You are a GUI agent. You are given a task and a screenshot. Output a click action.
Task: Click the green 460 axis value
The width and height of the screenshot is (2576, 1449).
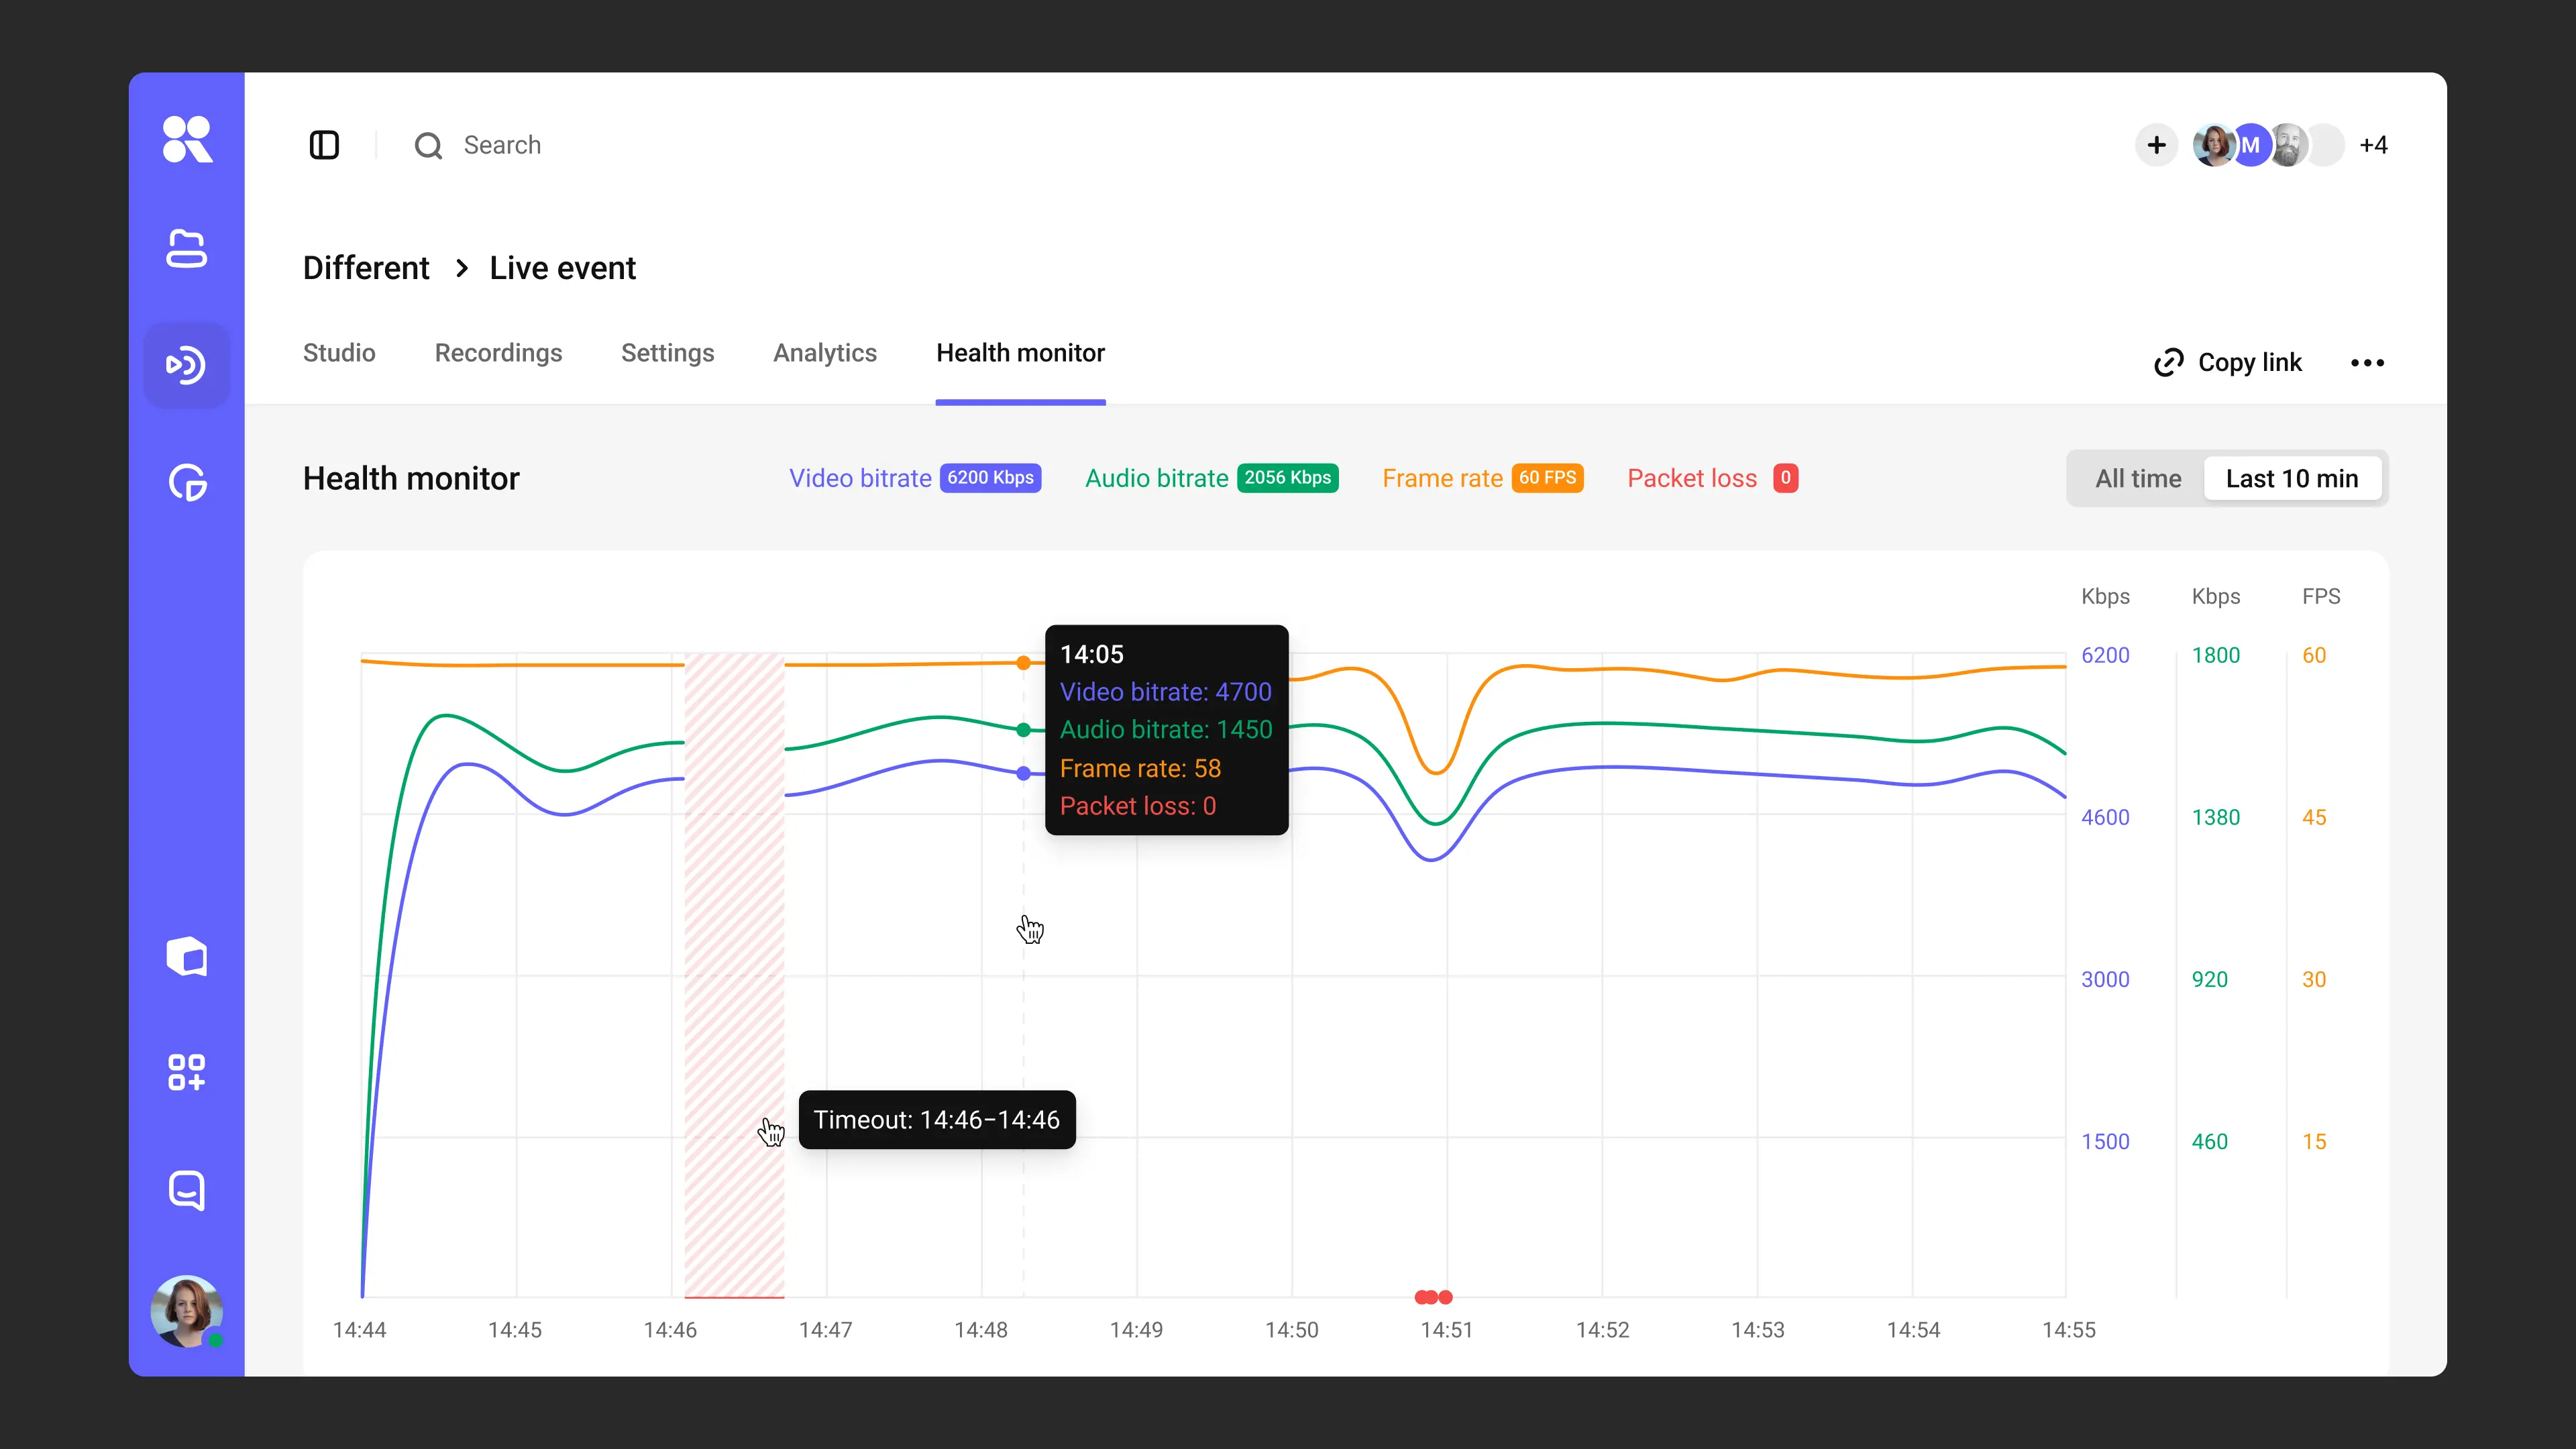pyautogui.click(x=2210, y=1141)
